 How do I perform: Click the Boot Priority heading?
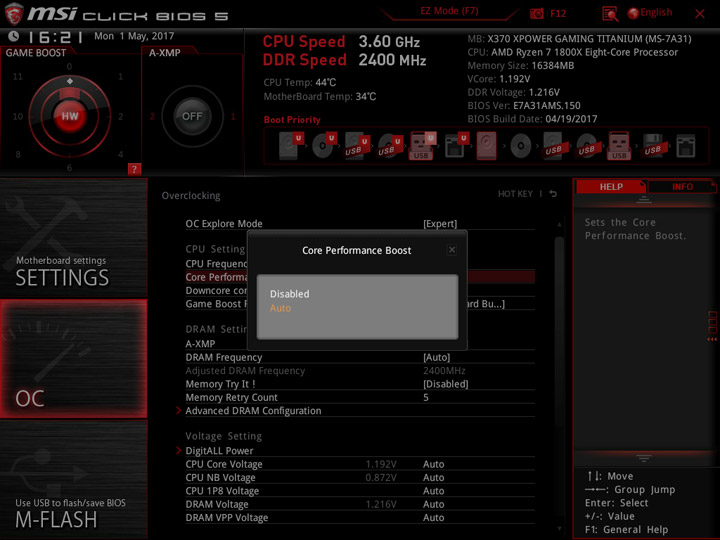coord(292,119)
